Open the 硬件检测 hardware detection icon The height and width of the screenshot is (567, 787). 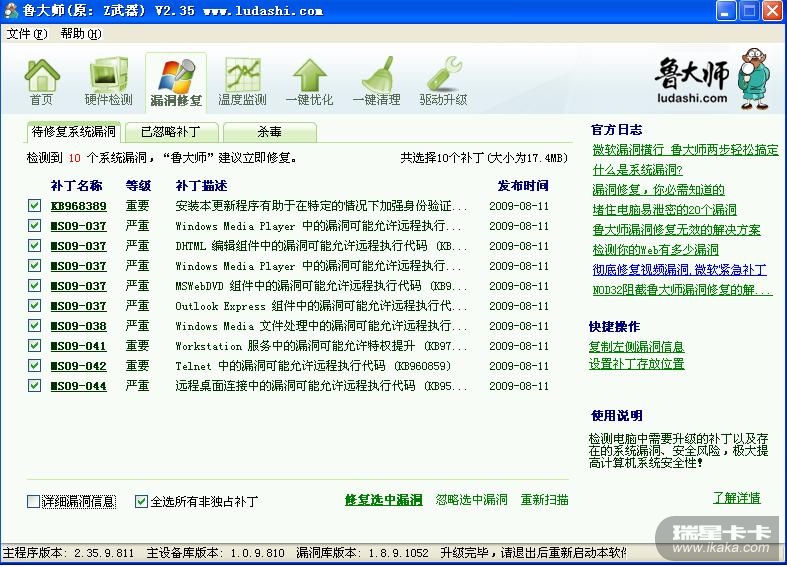108,82
